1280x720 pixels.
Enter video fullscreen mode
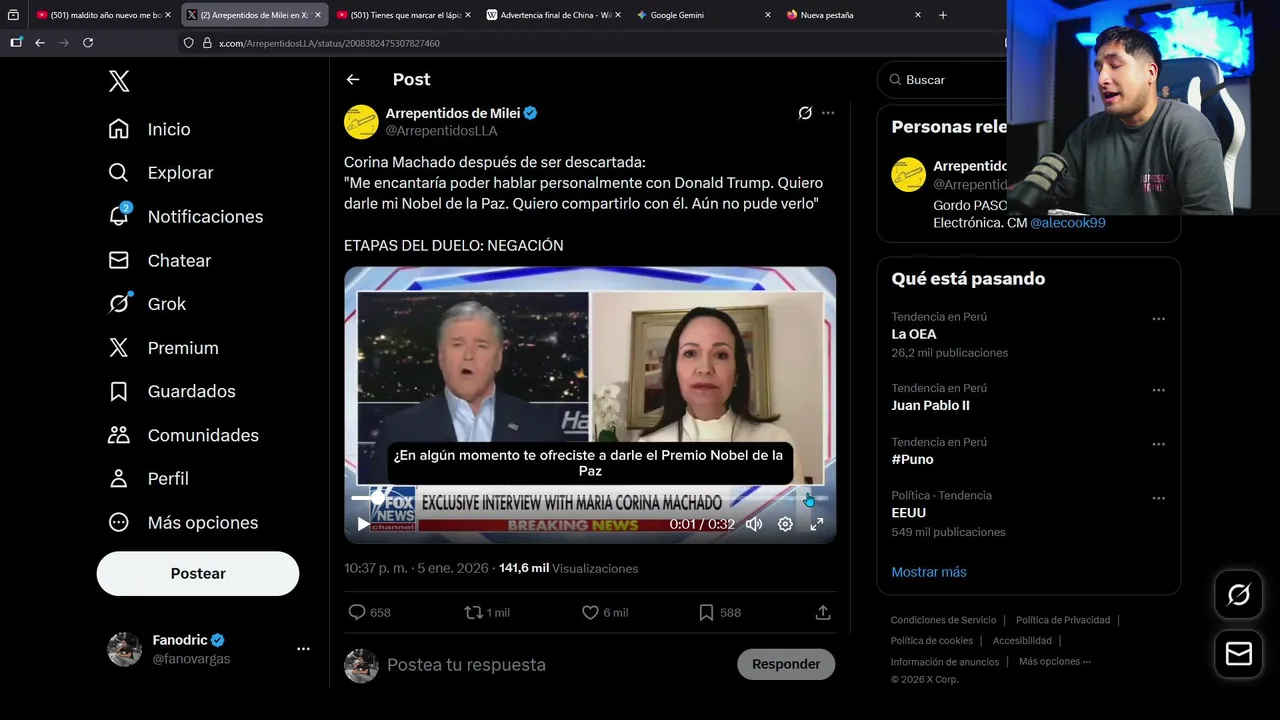pos(817,524)
